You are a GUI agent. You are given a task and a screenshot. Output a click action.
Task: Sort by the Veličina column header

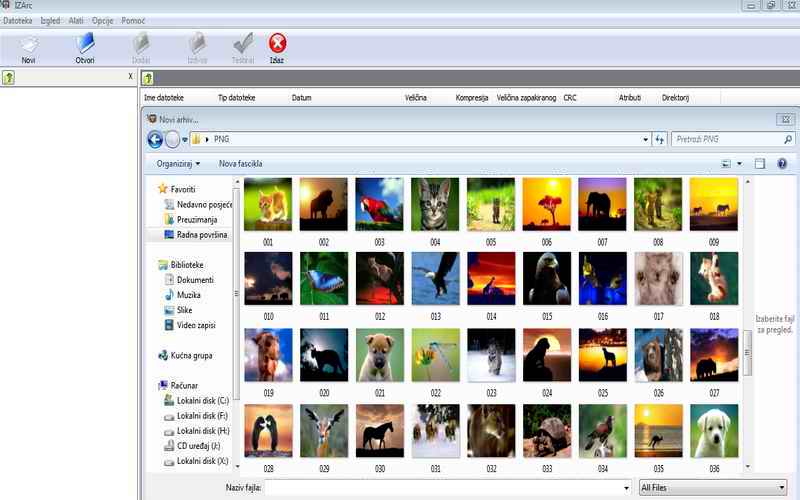[x=416, y=97]
